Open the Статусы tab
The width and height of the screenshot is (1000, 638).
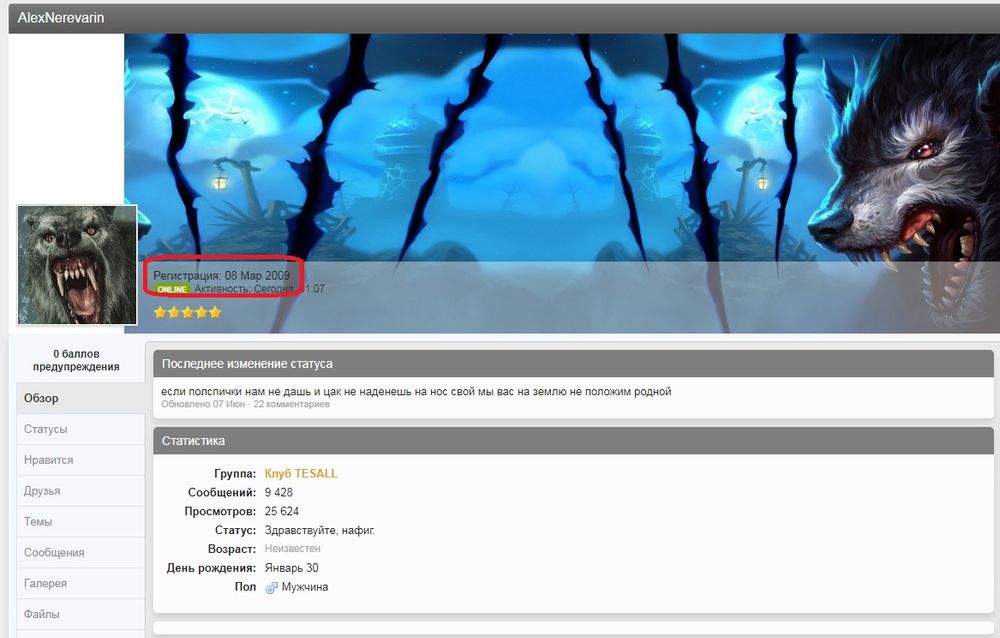tap(80, 429)
